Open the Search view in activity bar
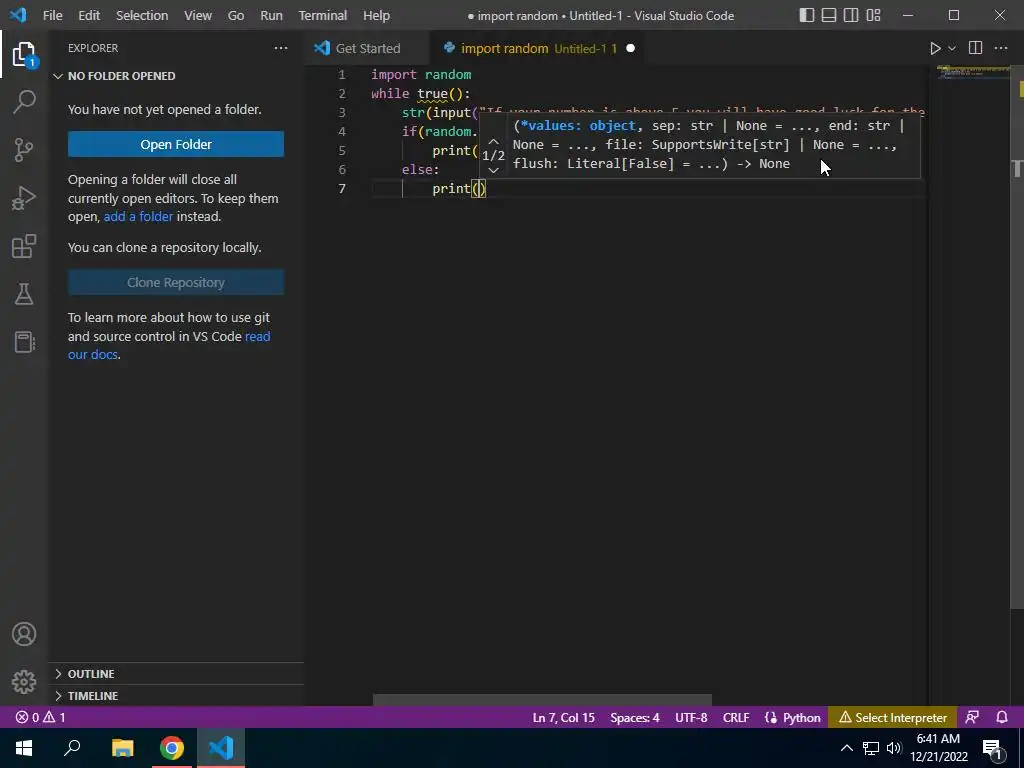Viewport: 1024px width, 768px height. [24, 101]
